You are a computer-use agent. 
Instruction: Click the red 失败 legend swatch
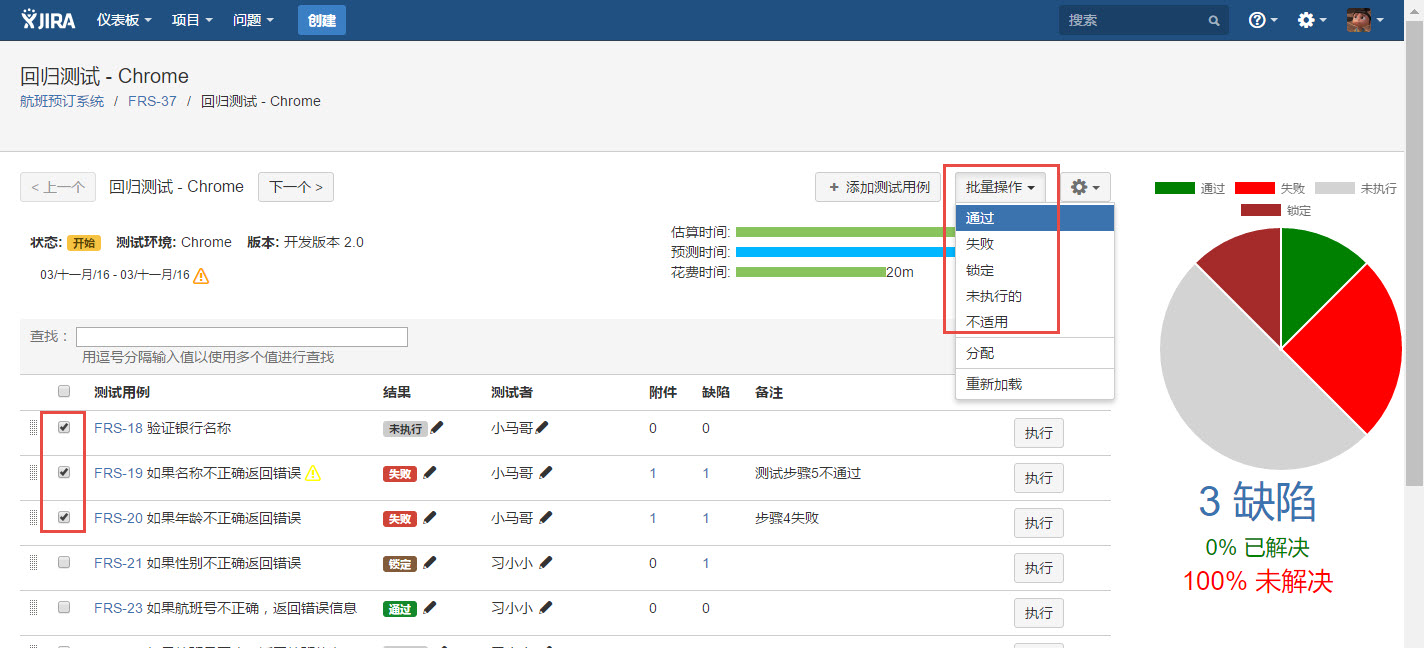point(1255,188)
